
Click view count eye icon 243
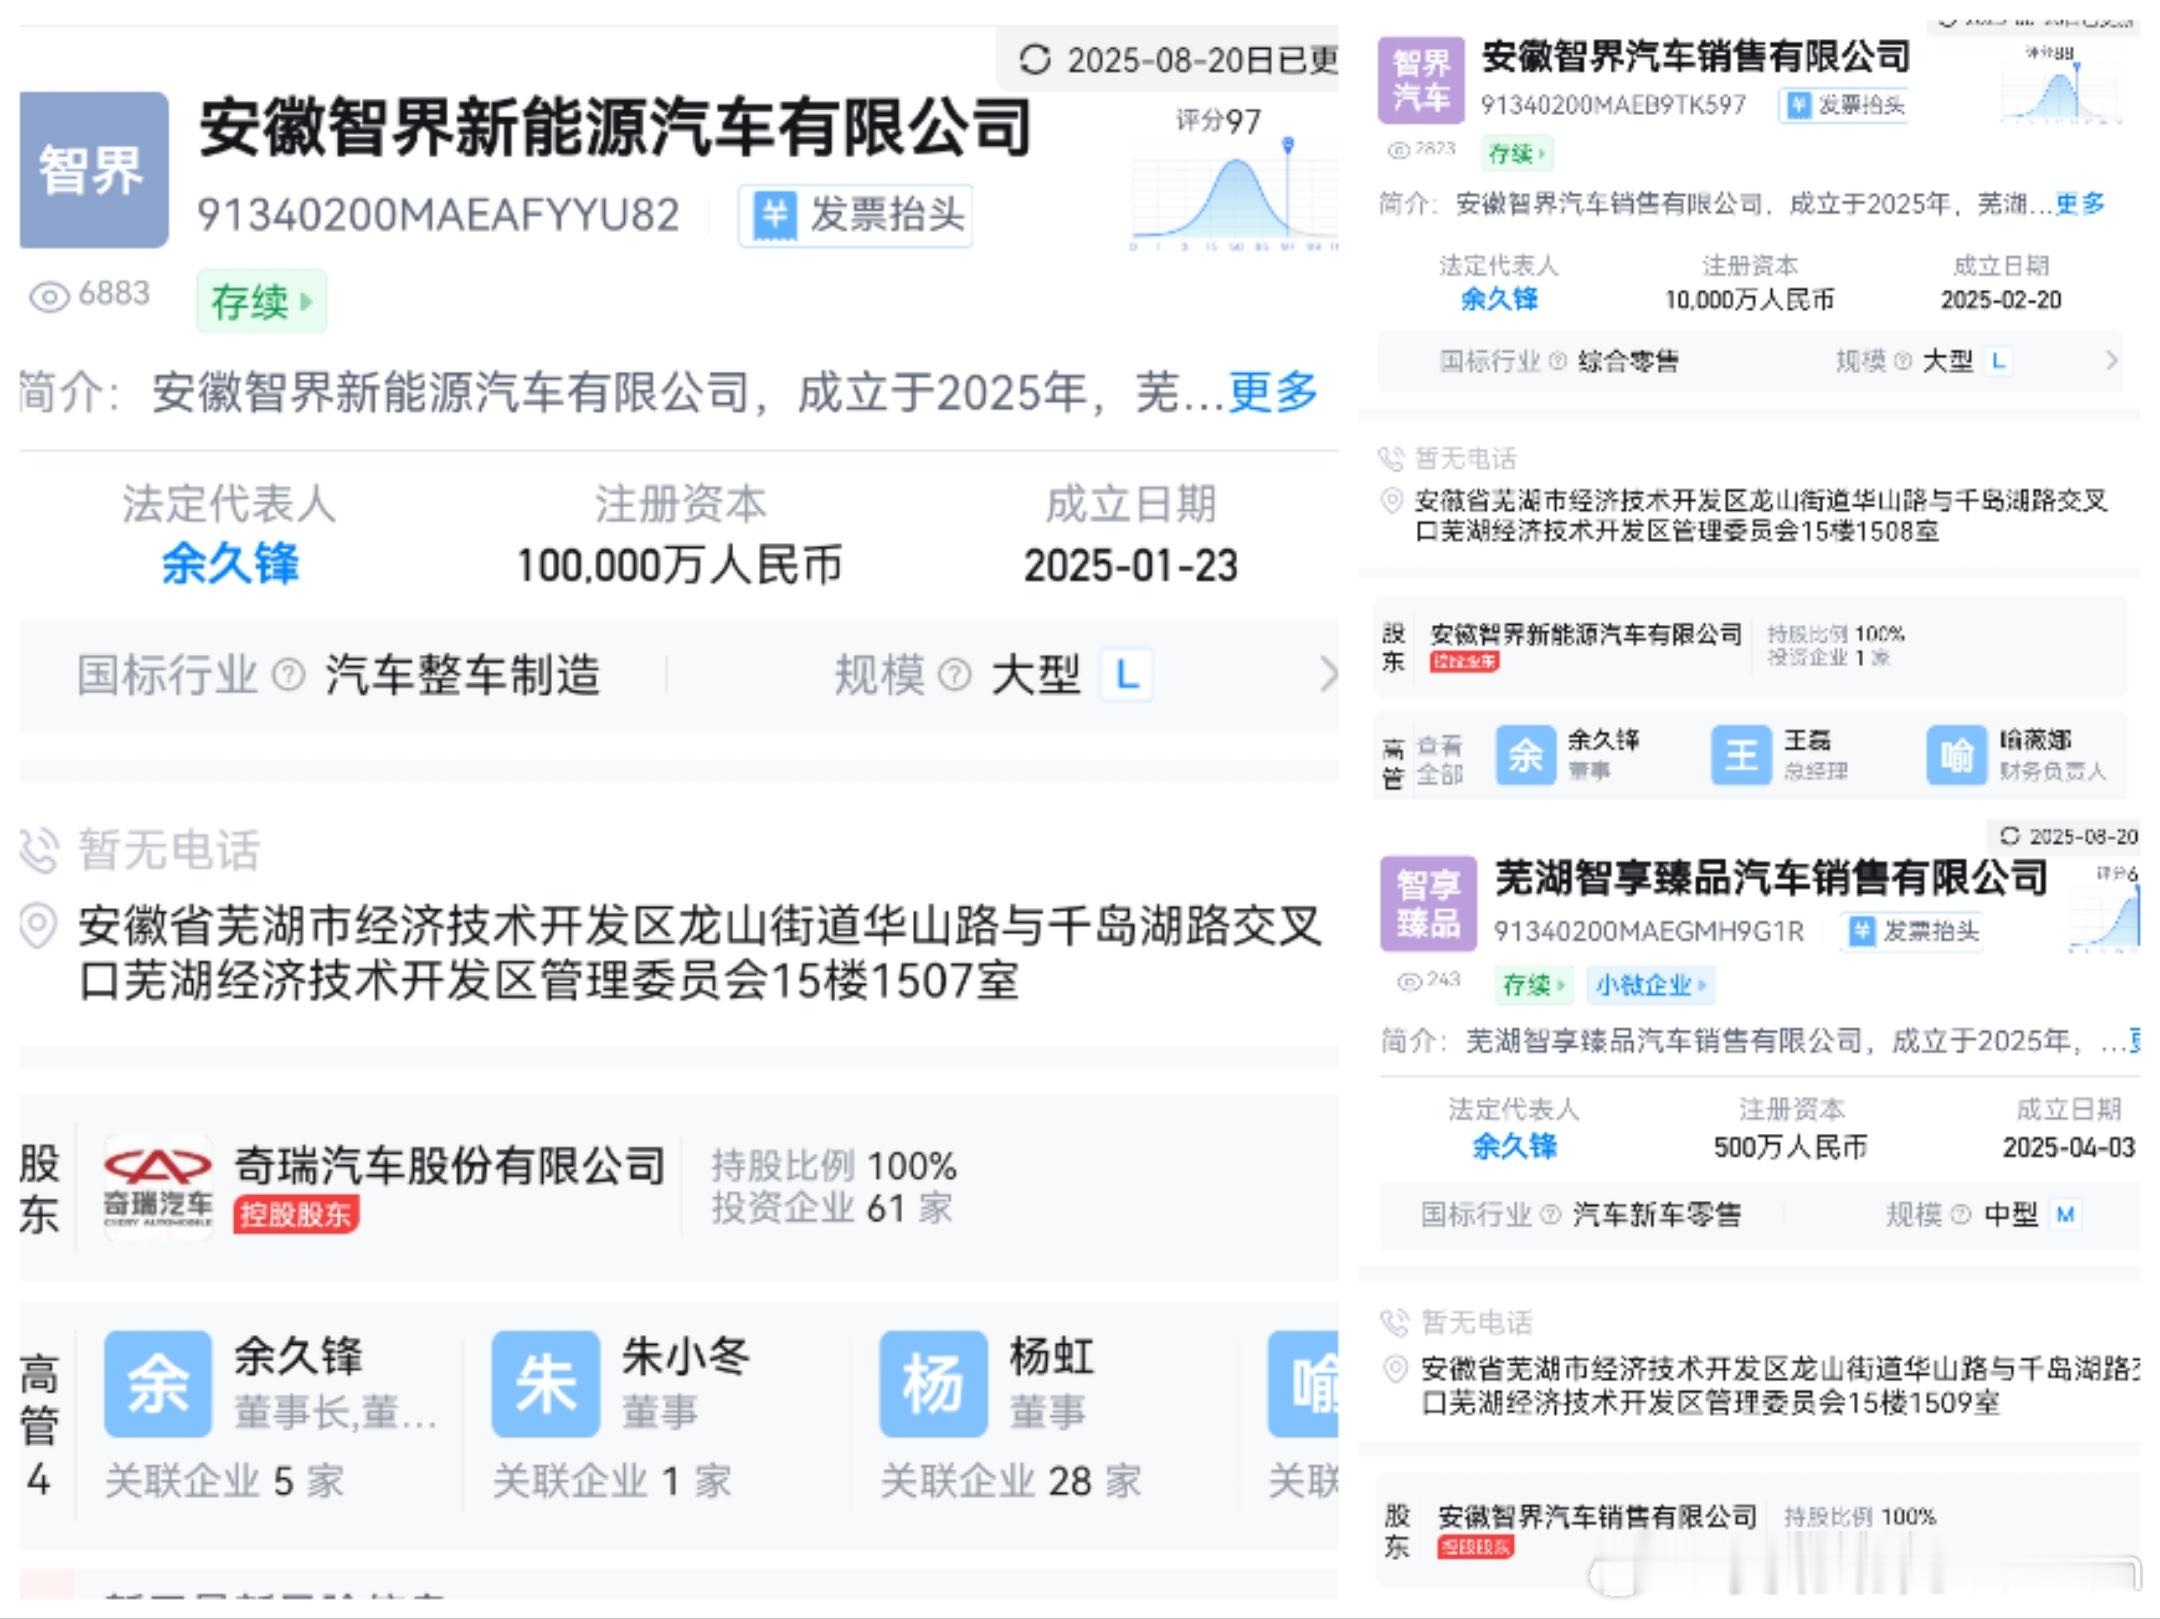1408,982
